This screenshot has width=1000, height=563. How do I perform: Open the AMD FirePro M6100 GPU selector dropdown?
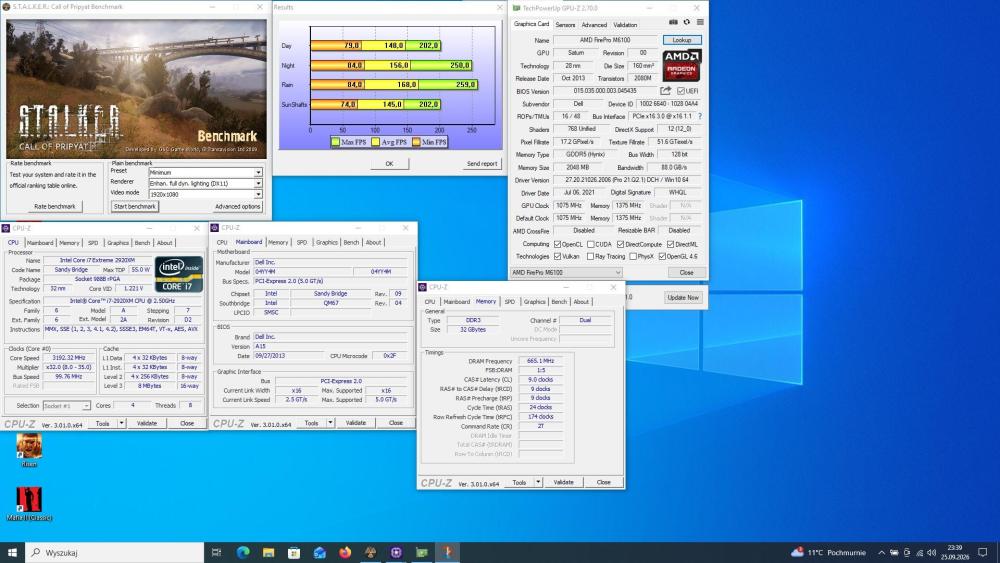[566, 272]
